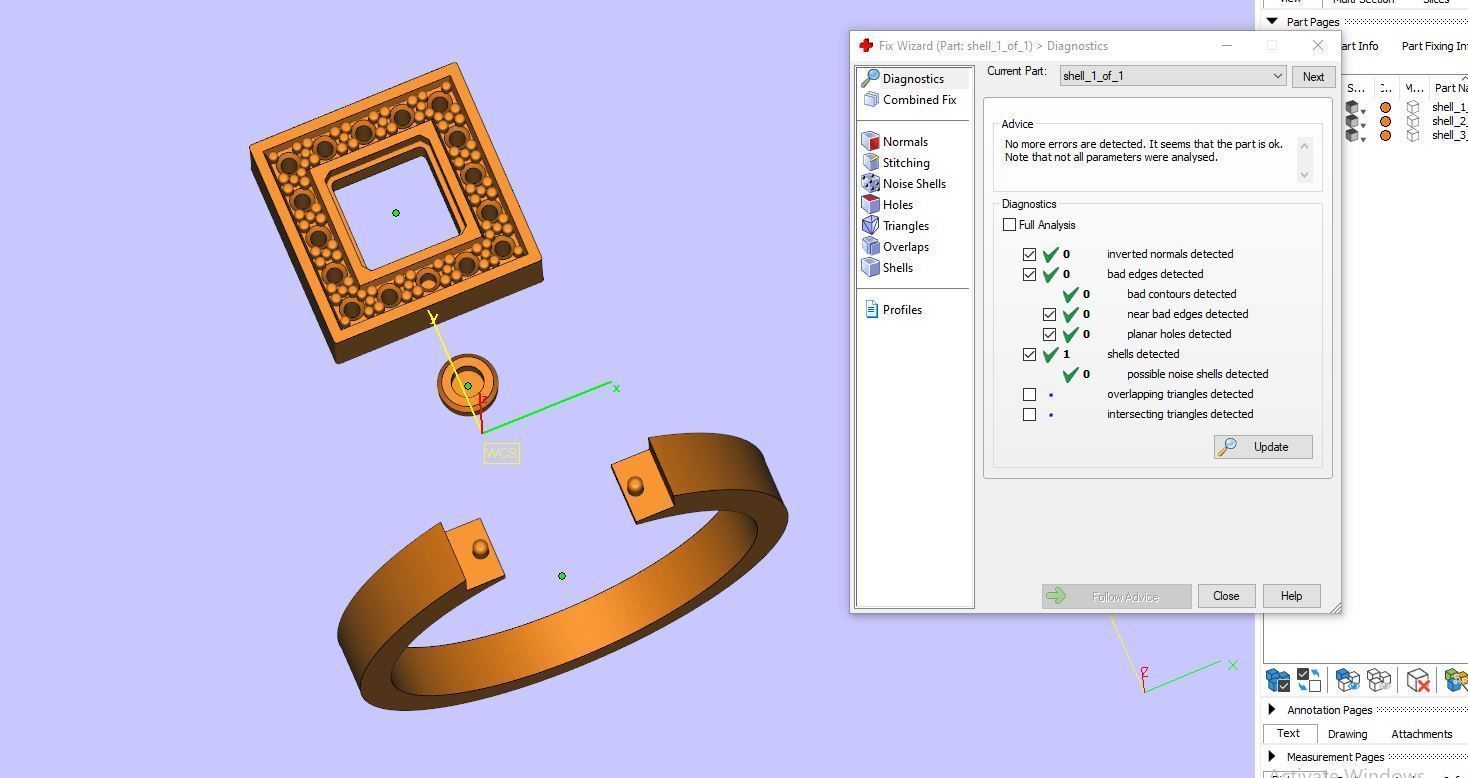Select shell_2 row in part list

click(1449, 121)
